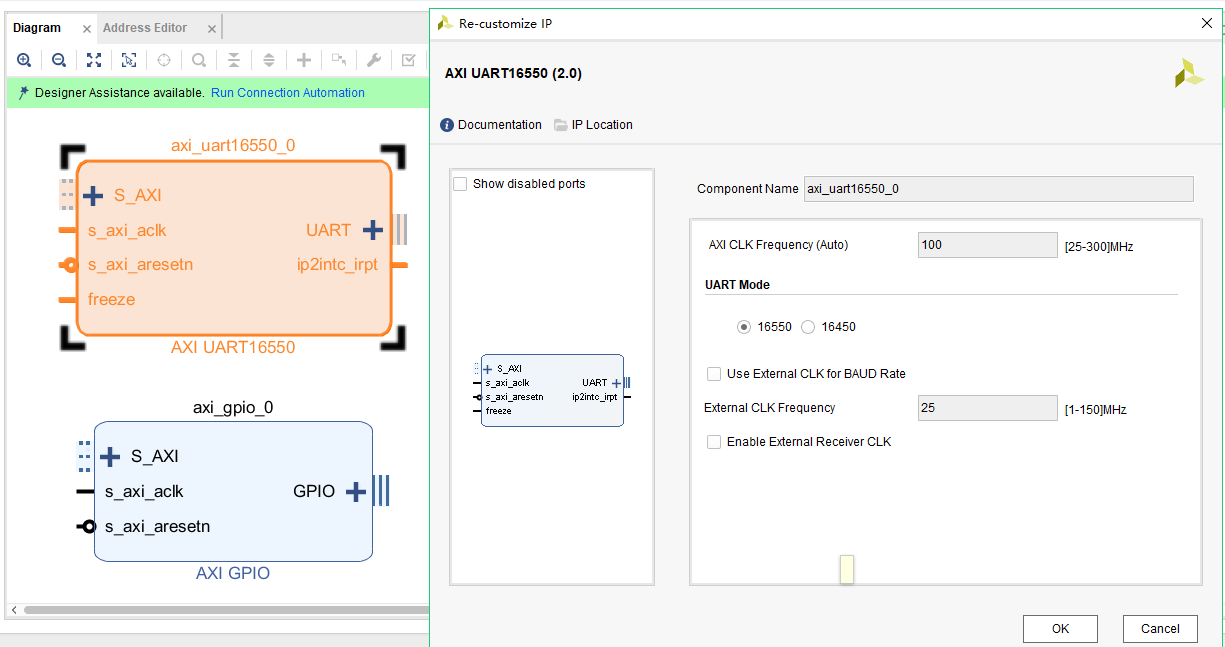This screenshot has height=647, width=1225.
Task: Check Use External CLK for BAUD Rate
Action: pos(714,374)
